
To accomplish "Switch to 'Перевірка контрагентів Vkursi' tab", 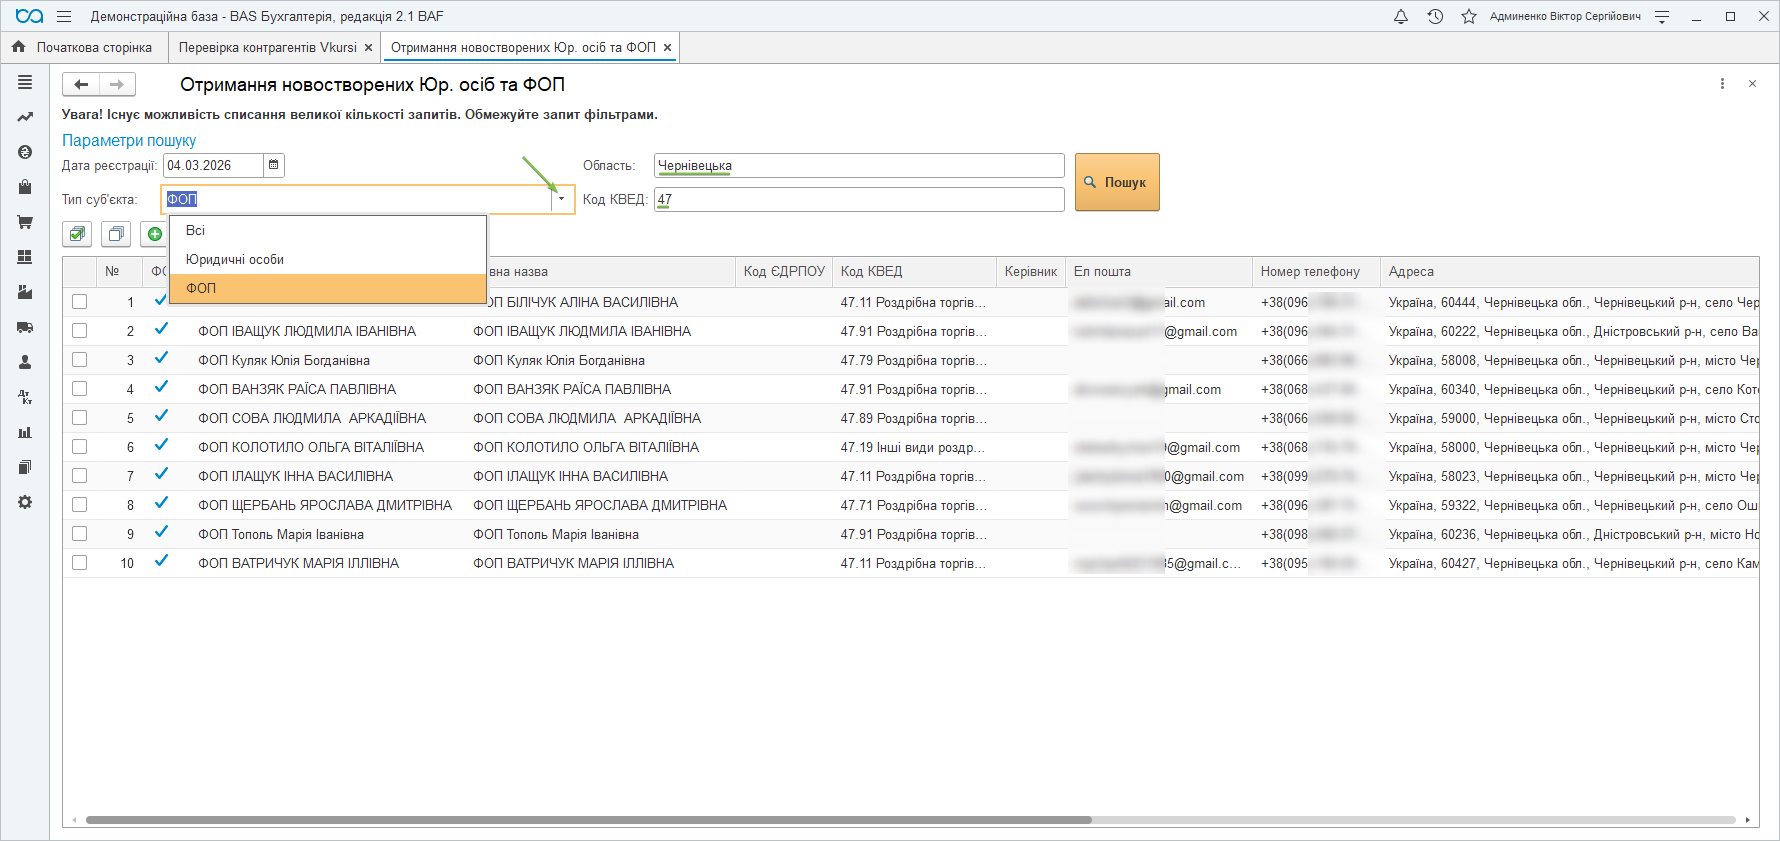I will coord(267,47).
